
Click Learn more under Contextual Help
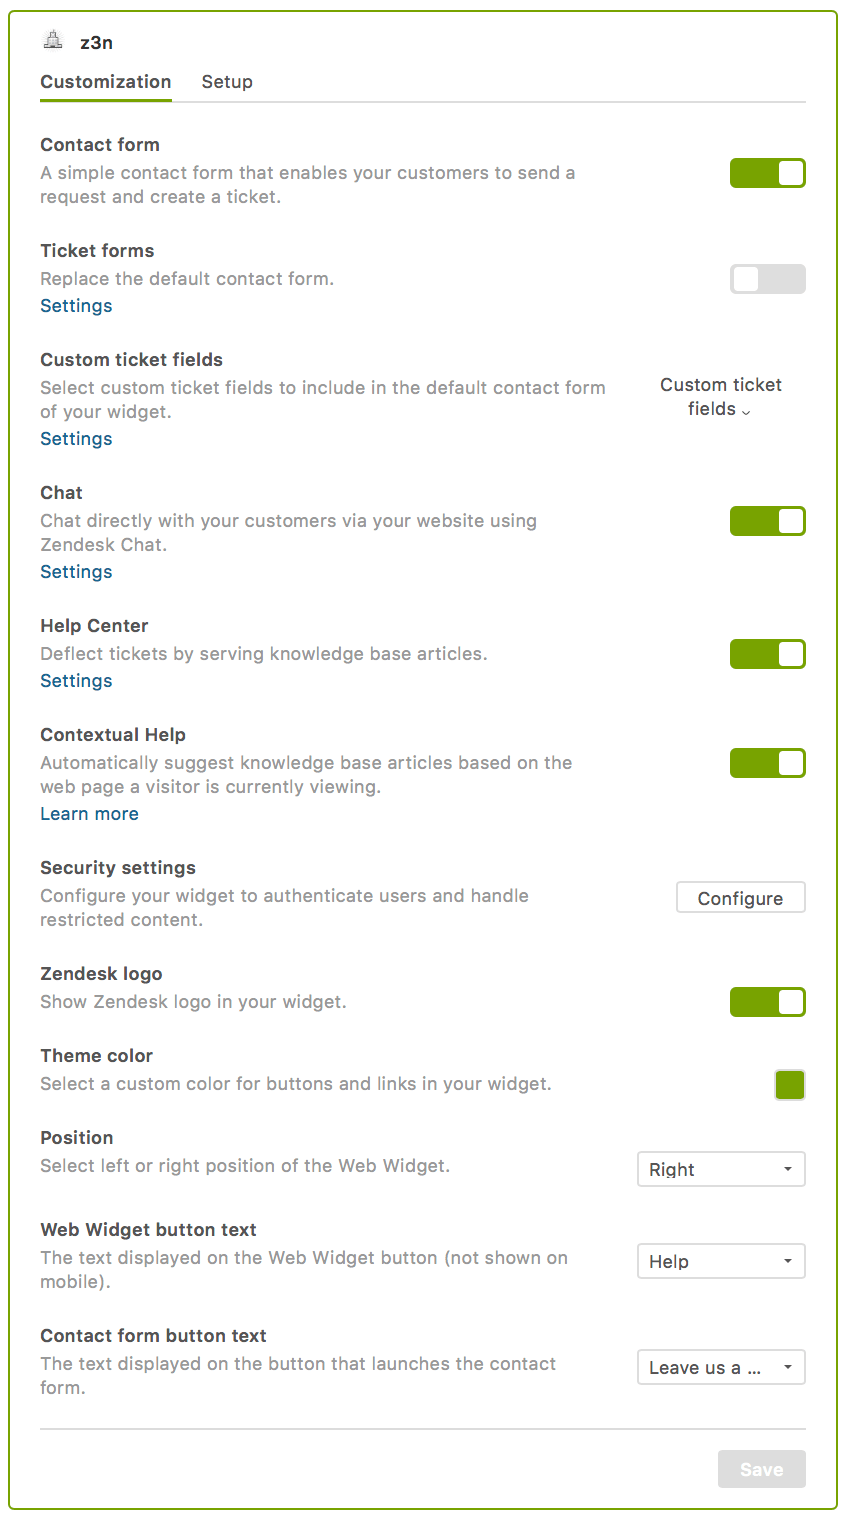[89, 813]
